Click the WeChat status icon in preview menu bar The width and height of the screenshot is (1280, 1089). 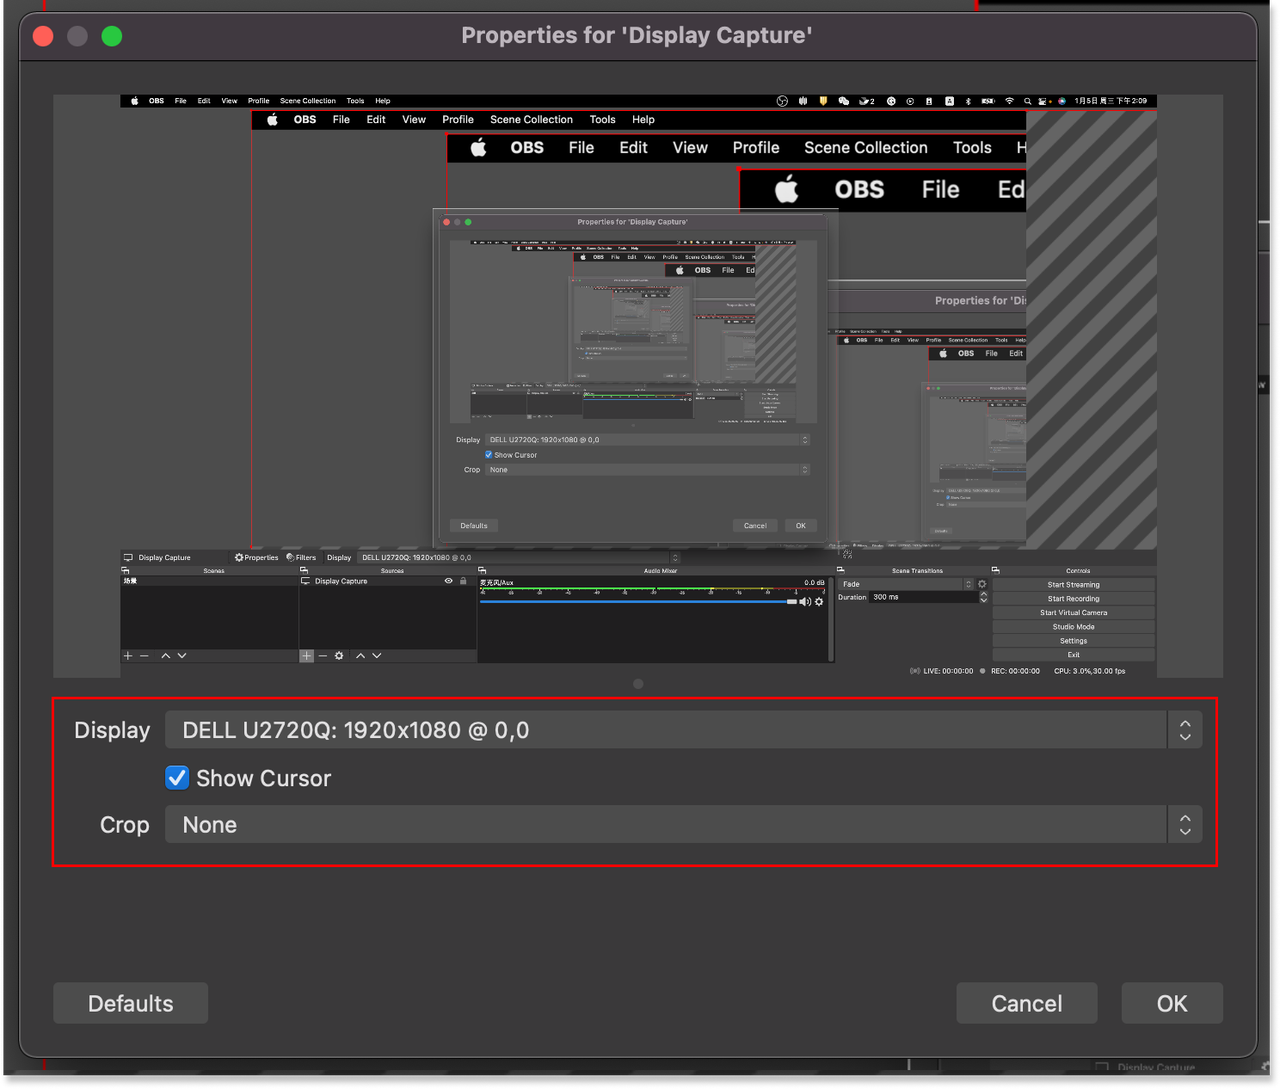click(x=843, y=101)
